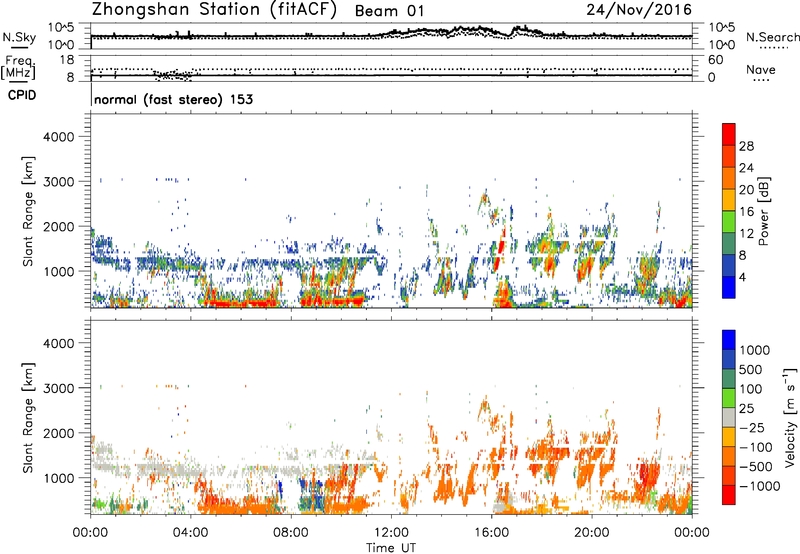This screenshot has height=554, width=800.
Task: Click the '24' power colorbar value
Action: [x=746, y=168]
